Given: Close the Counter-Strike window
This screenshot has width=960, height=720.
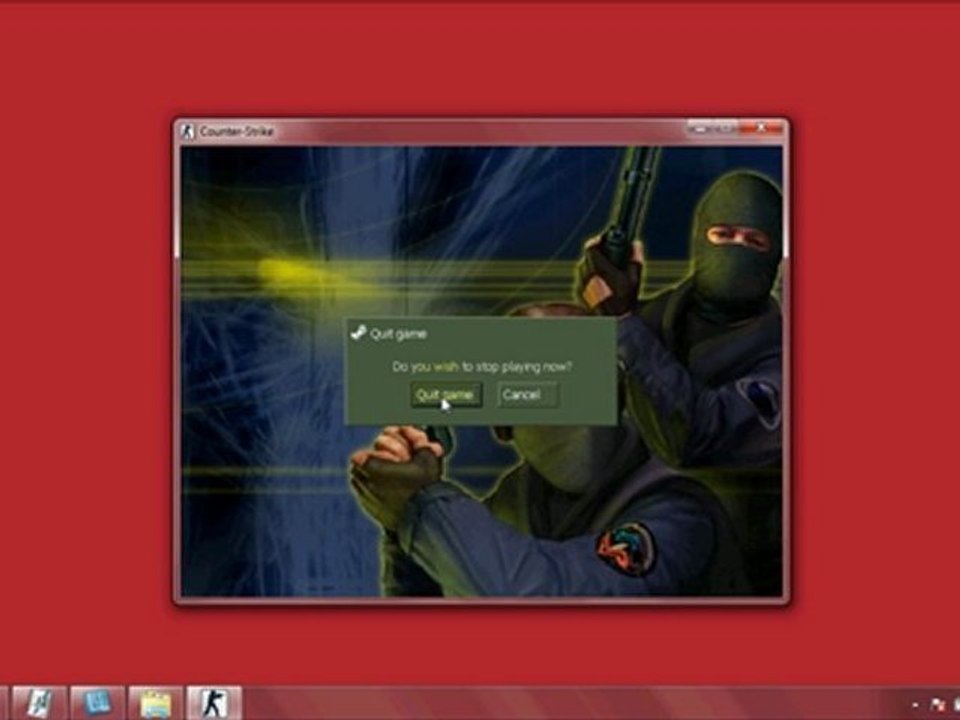Looking at the screenshot, I should [761, 129].
